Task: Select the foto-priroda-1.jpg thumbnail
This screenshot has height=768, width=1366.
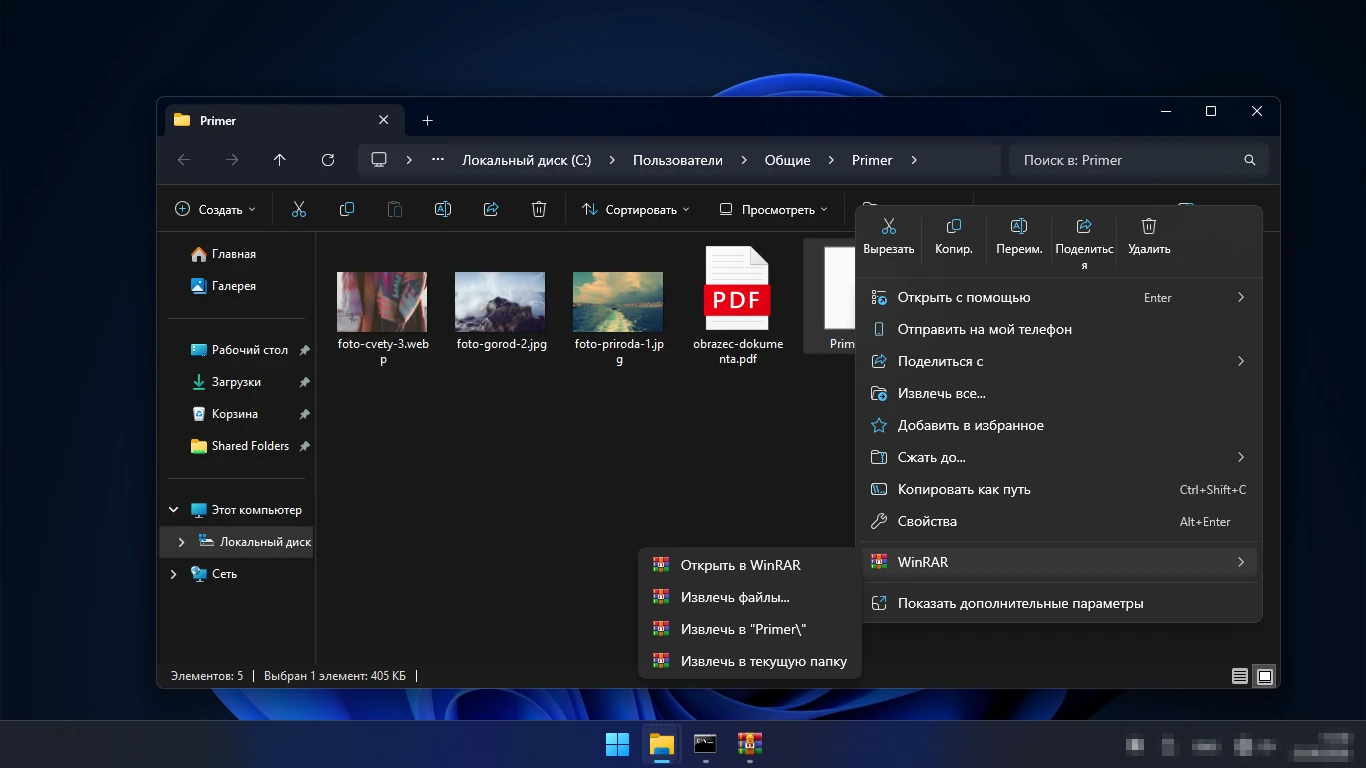Action: (618, 302)
